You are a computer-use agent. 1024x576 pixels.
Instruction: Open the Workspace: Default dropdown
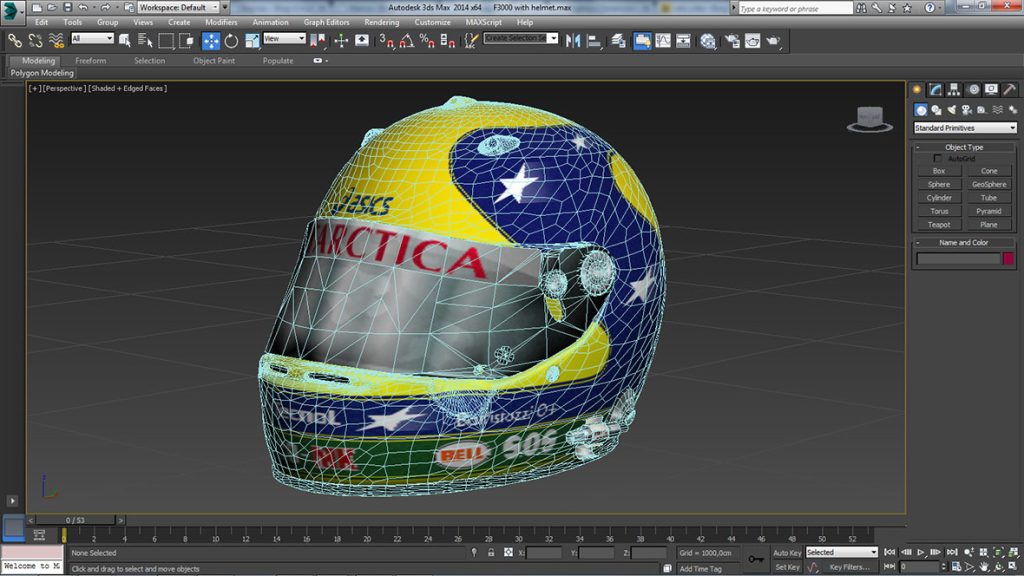177,7
